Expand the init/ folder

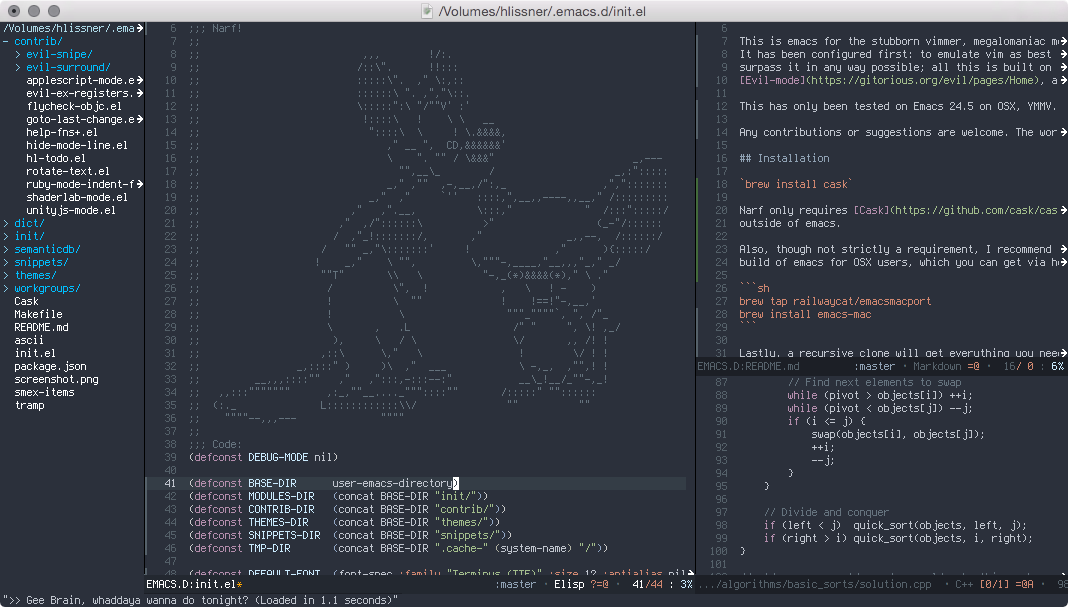point(6,236)
